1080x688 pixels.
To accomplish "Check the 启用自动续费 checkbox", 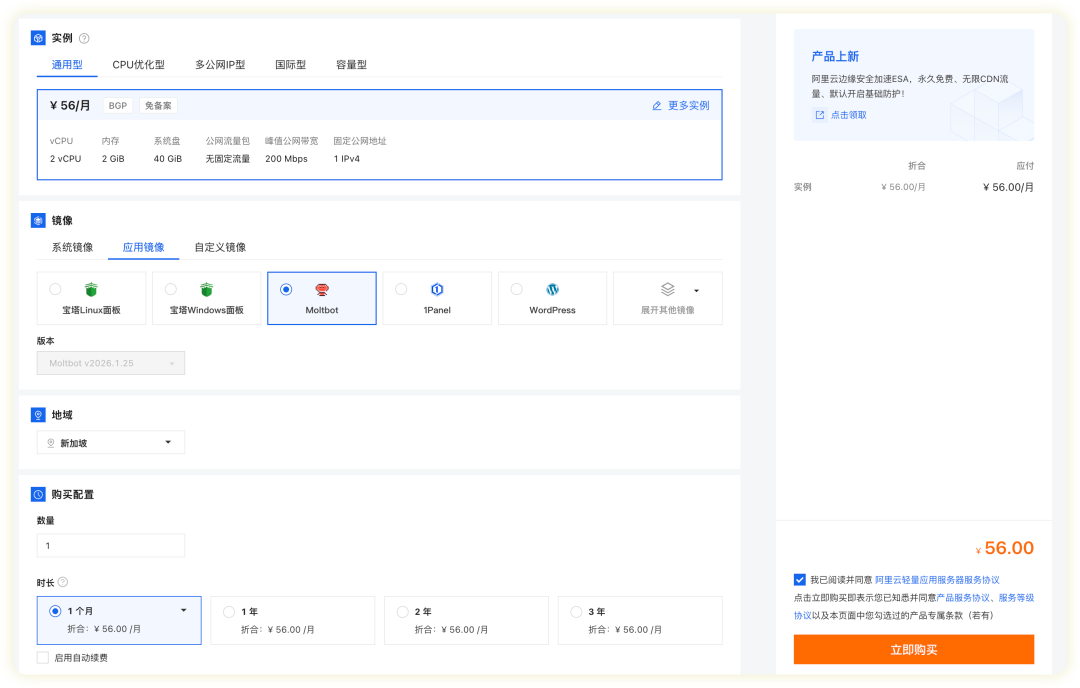I will coord(44,657).
